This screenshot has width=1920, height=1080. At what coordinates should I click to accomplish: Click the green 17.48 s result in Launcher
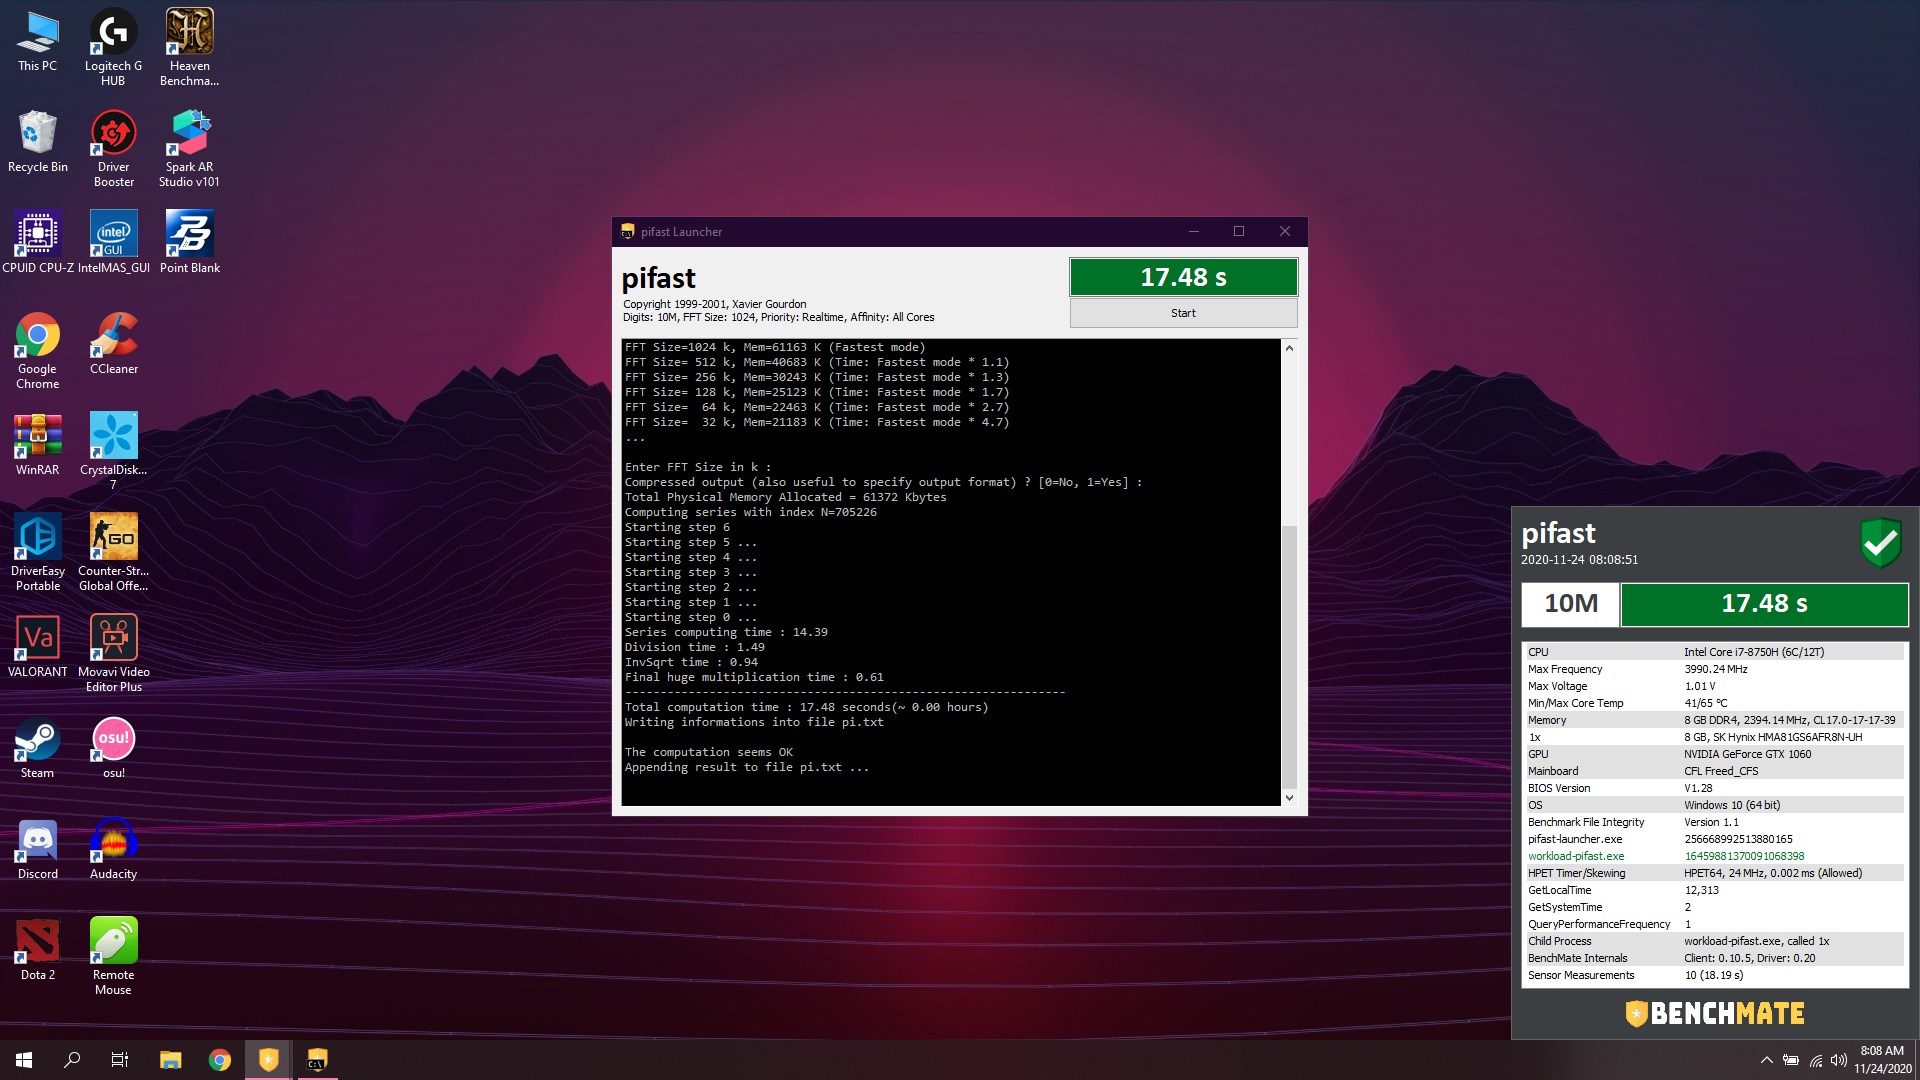[1183, 277]
